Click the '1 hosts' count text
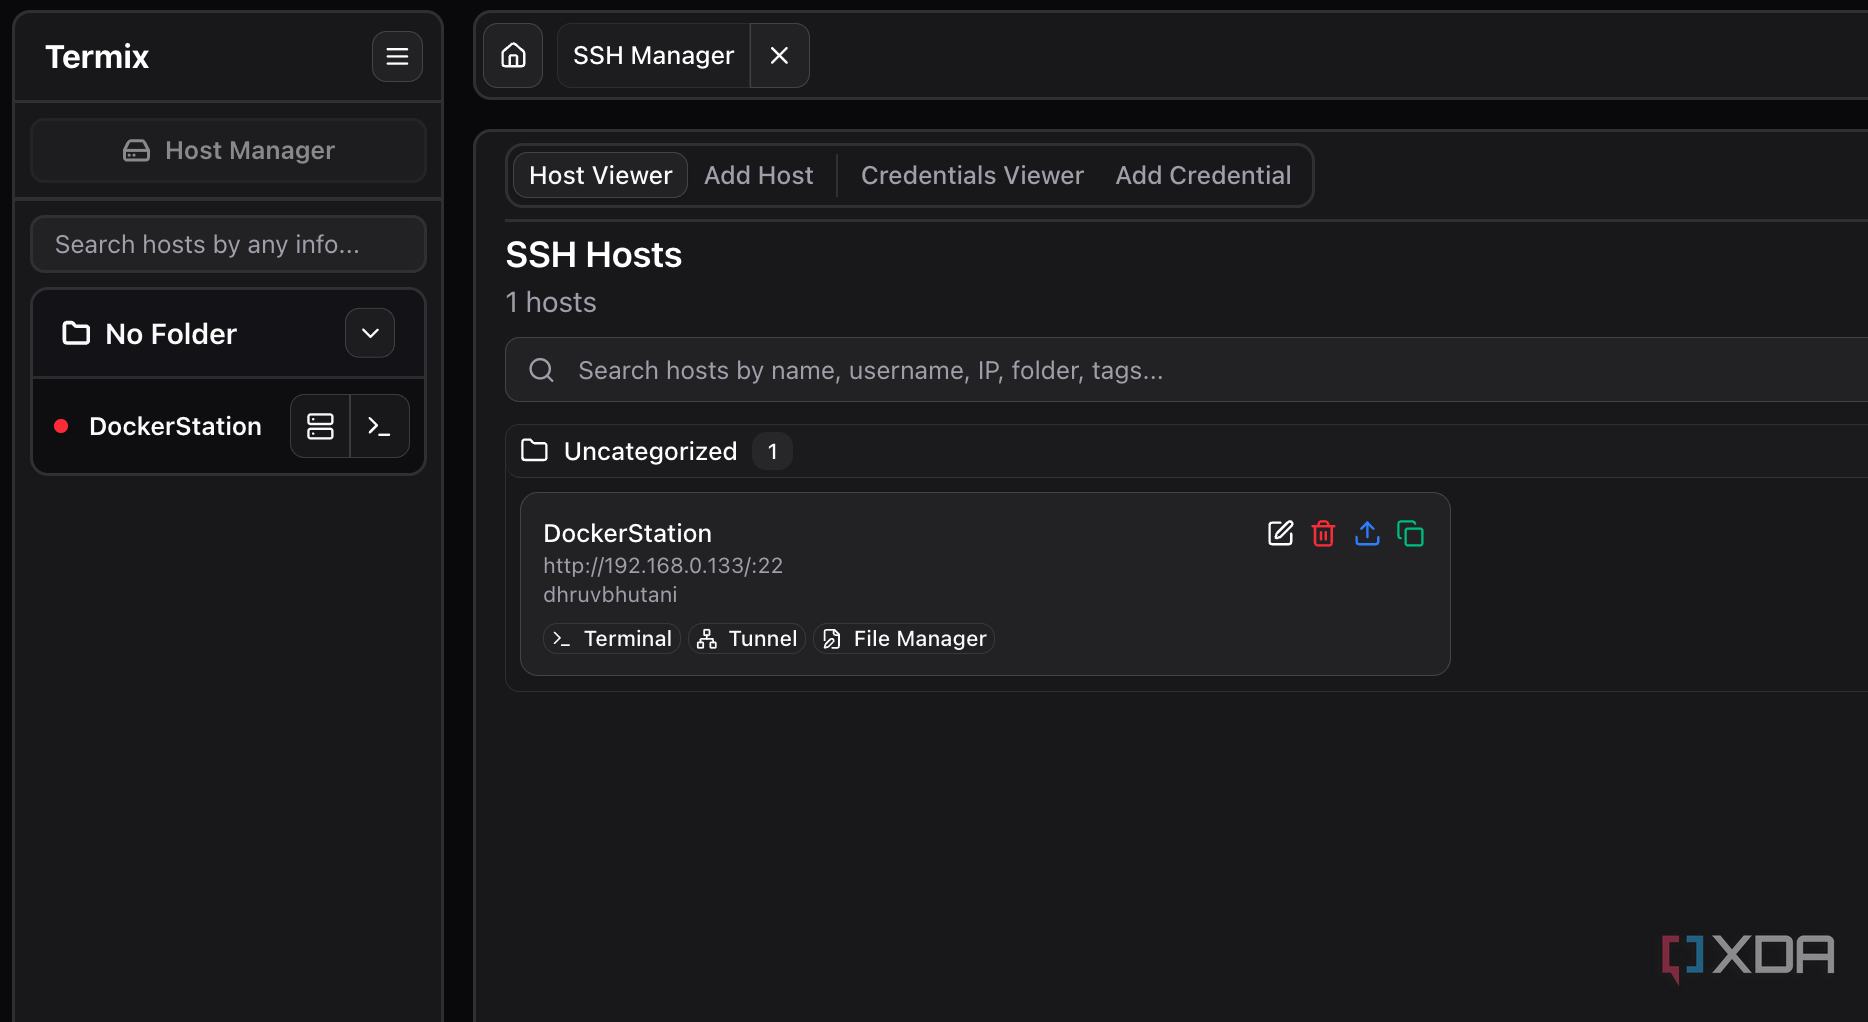This screenshot has height=1022, width=1868. coord(551,302)
